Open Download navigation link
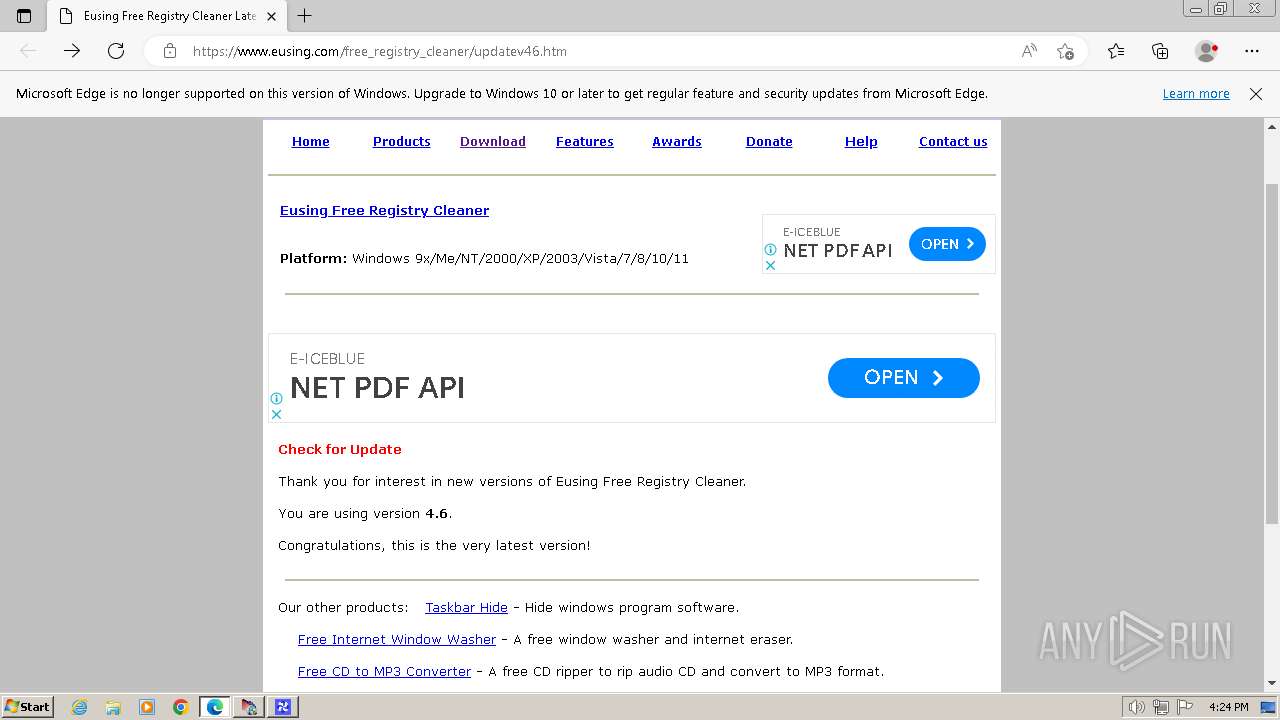This screenshot has height=720, width=1280. tap(492, 142)
